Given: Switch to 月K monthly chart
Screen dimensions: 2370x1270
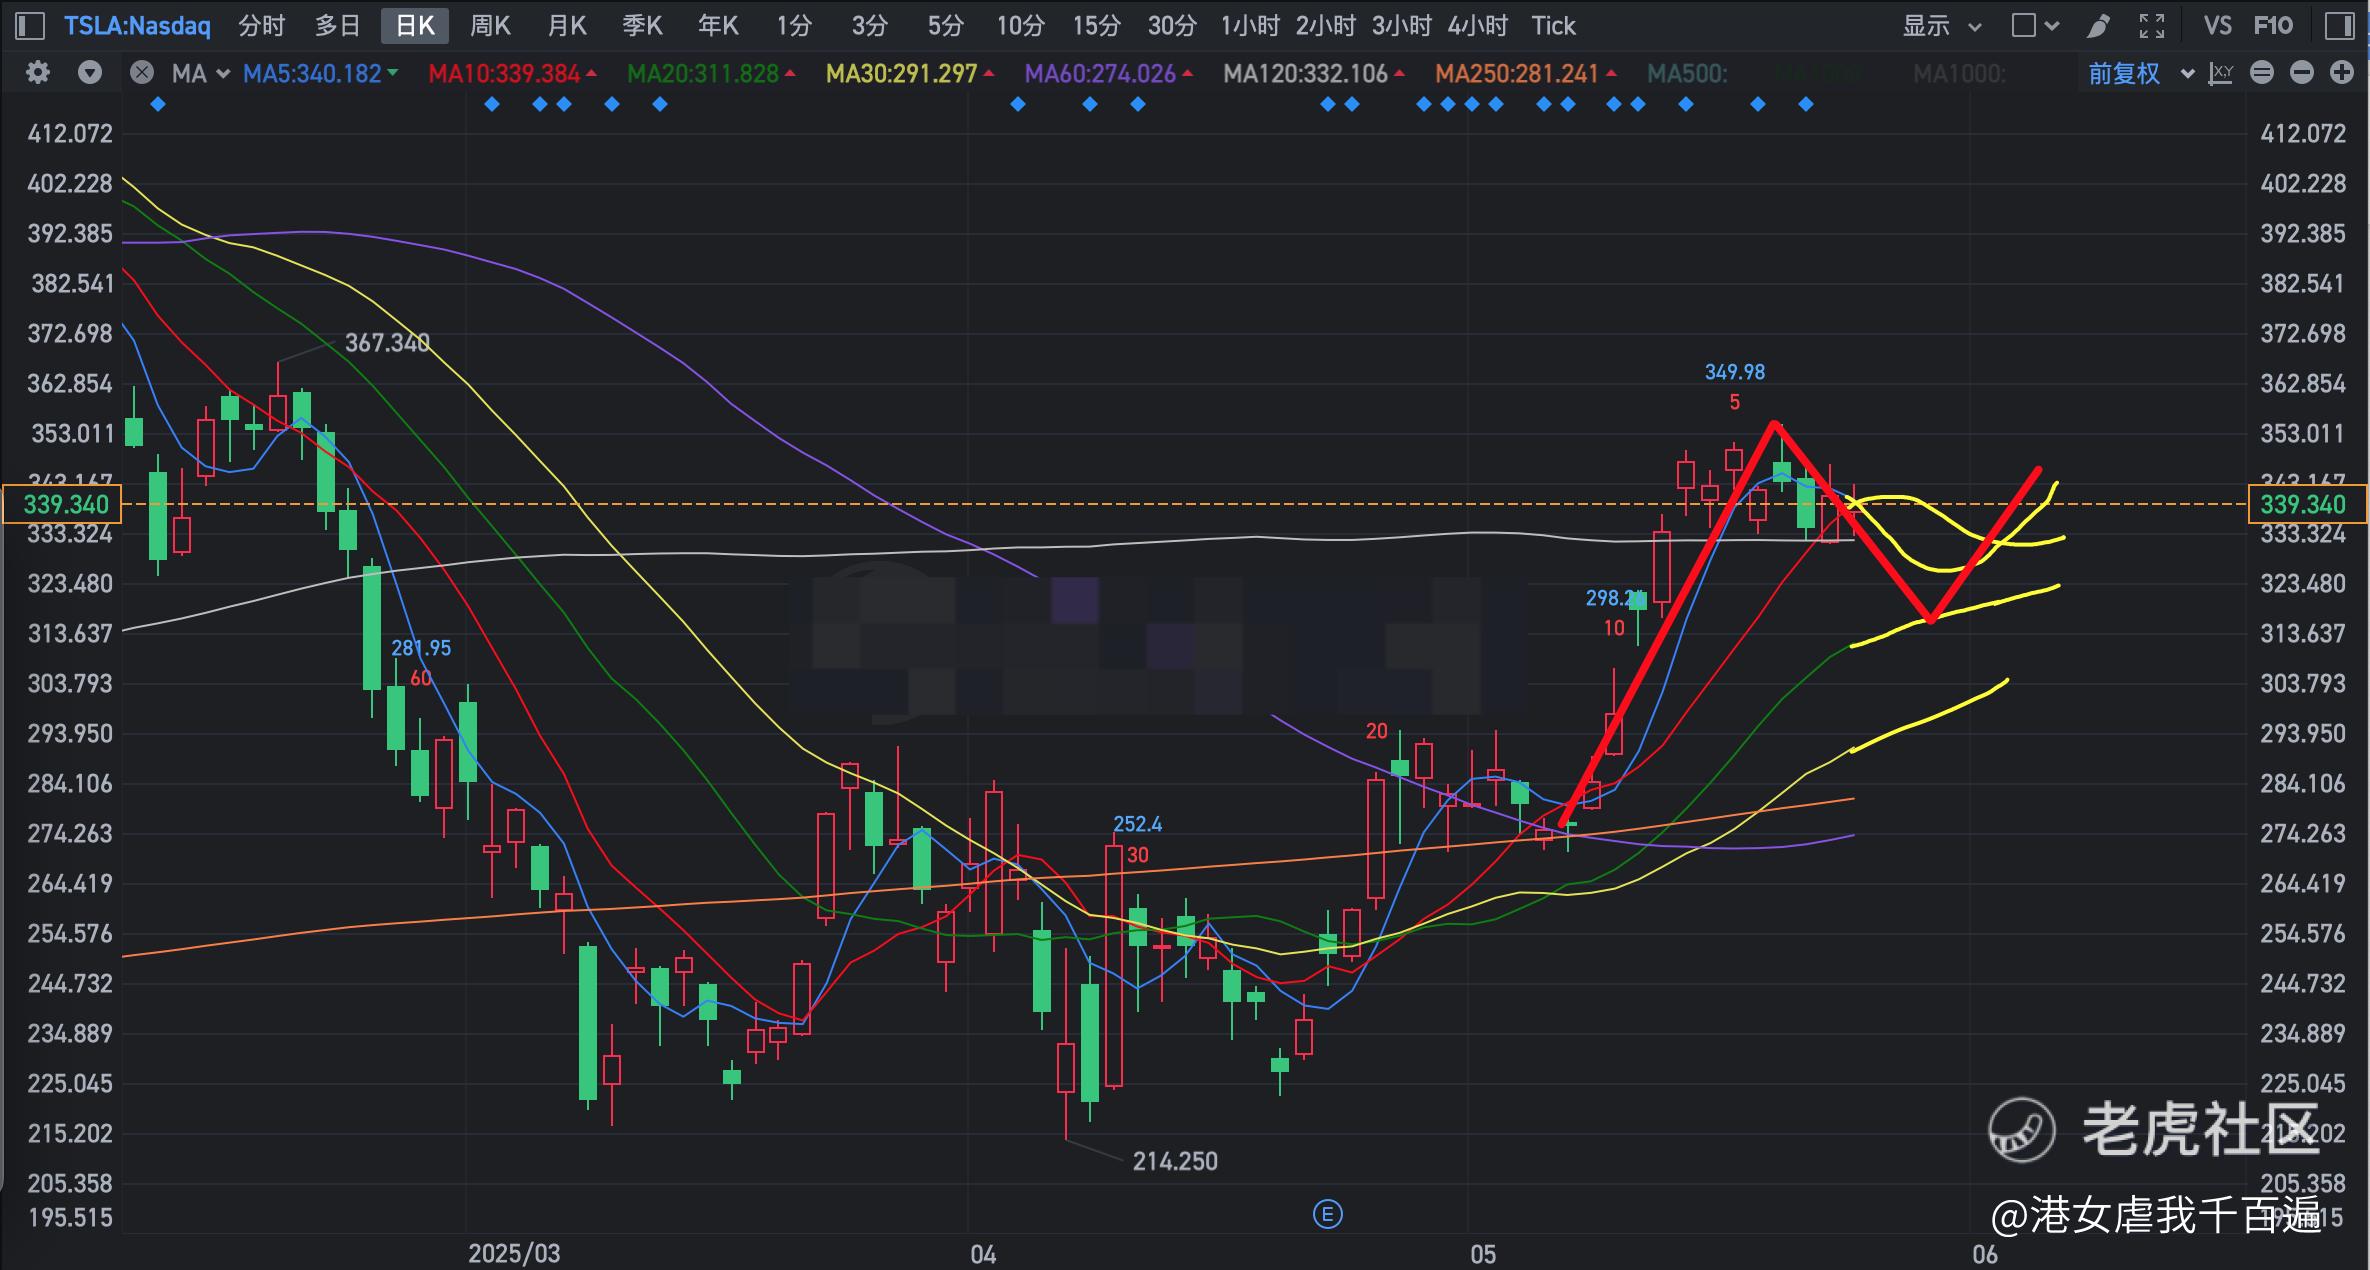Looking at the screenshot, I should tap(567, 25).
